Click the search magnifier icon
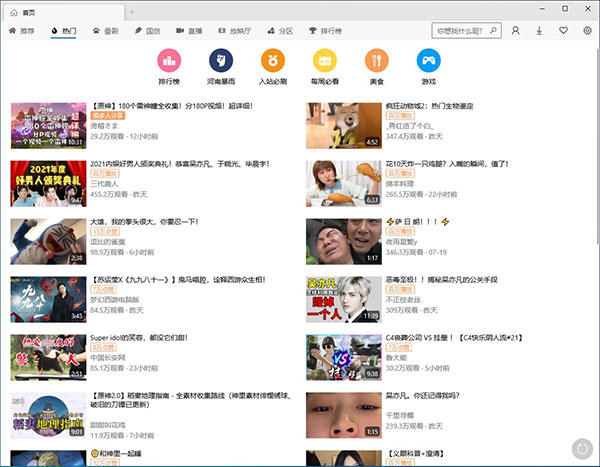This screenshot has height=467, width=600. click(x=490, y=31)
